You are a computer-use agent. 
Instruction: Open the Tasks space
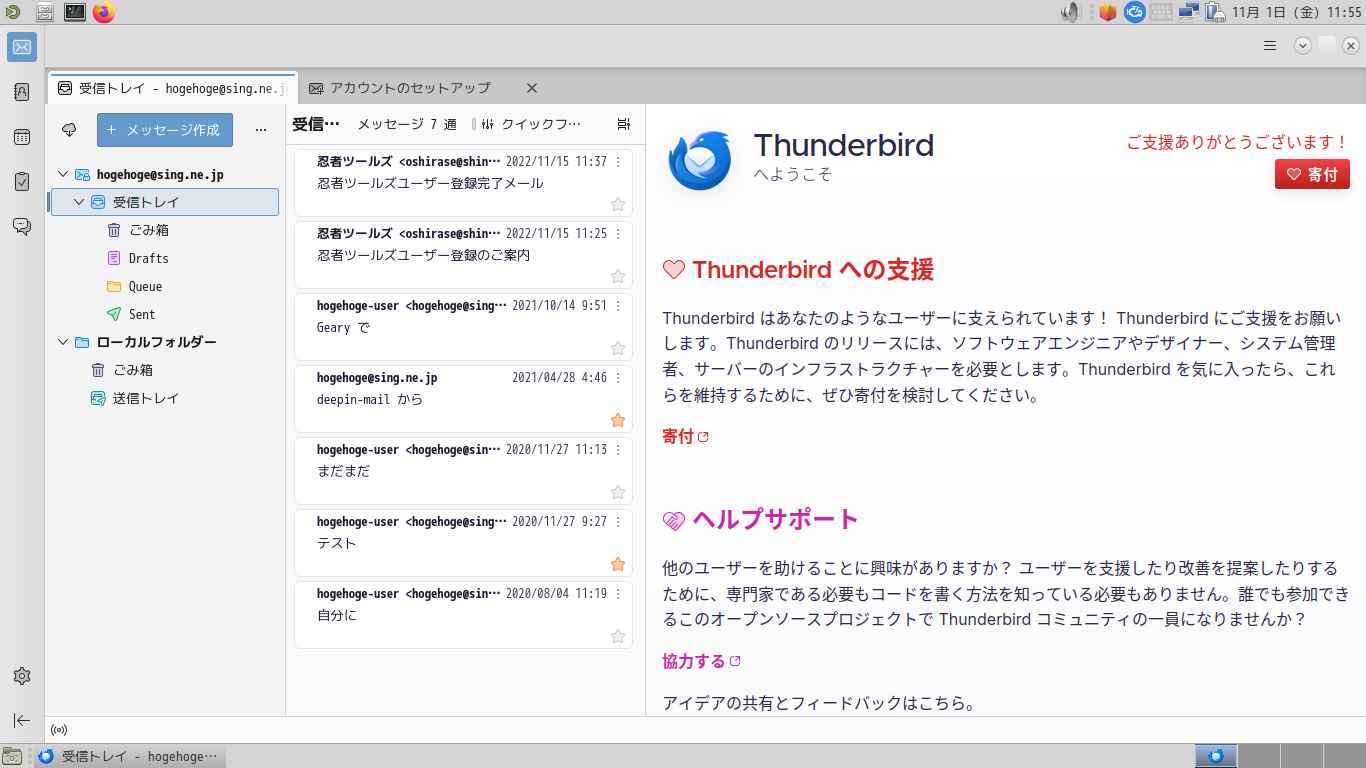22,182
